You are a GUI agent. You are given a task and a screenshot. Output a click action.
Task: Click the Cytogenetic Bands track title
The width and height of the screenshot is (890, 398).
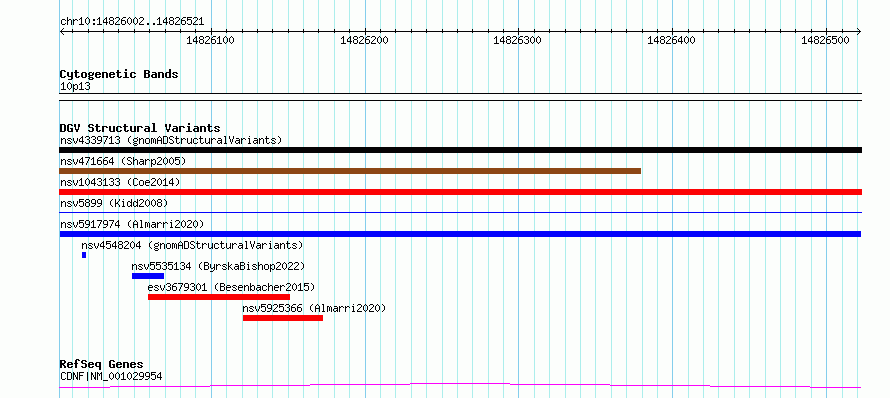(x=119, y=74)
